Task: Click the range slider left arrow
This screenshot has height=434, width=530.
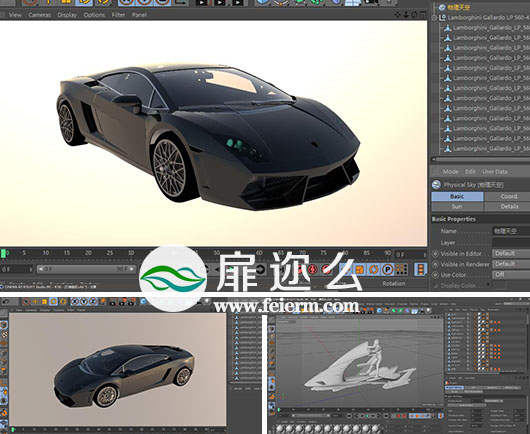Action: click(x=40, y=269)
